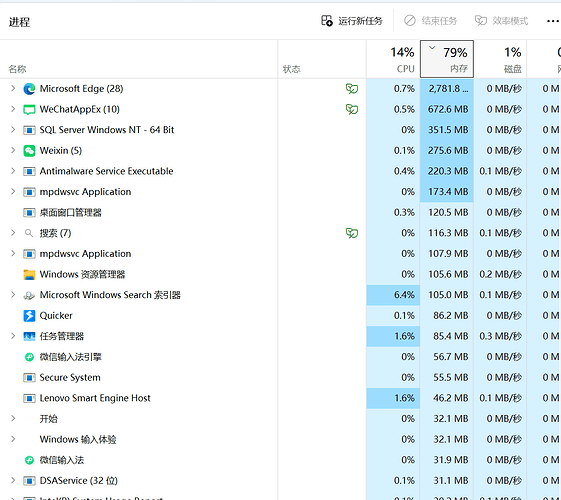This screenshot has width=561, height=500.
Task: Sort by the 名称 column header
Action: tap(139, 59)
